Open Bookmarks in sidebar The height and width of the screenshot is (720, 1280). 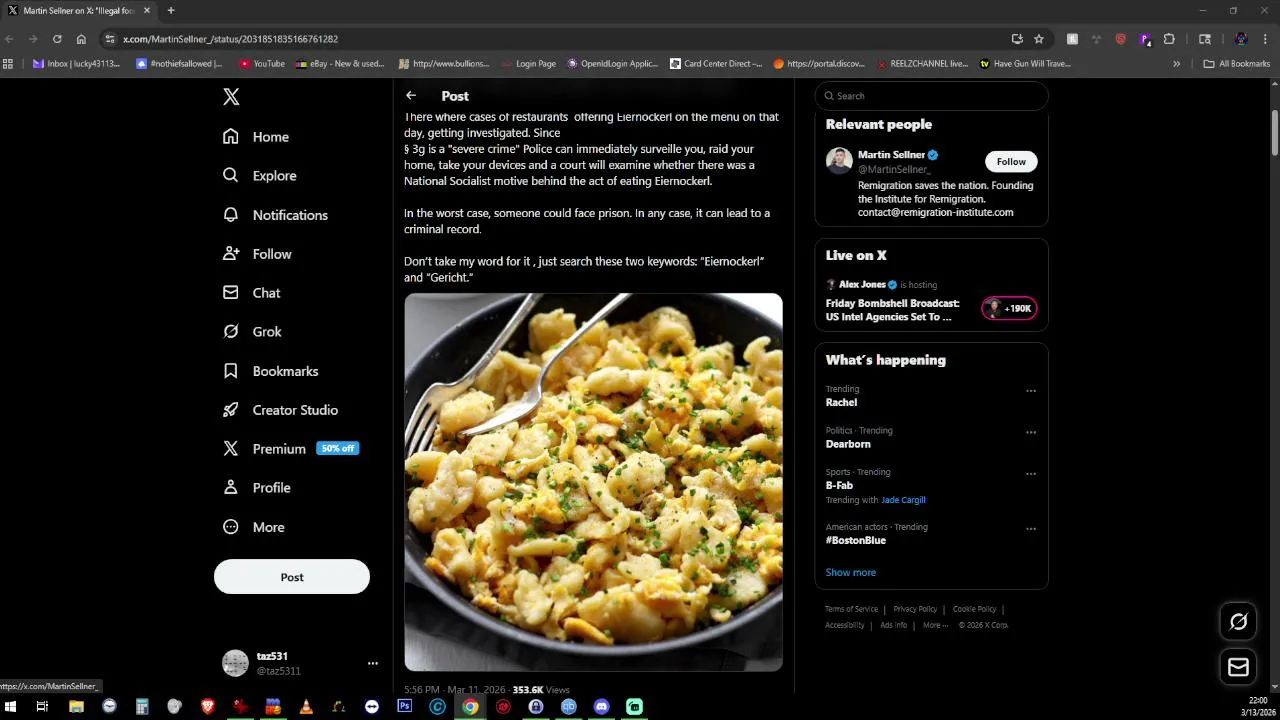[x=271, y=371]
